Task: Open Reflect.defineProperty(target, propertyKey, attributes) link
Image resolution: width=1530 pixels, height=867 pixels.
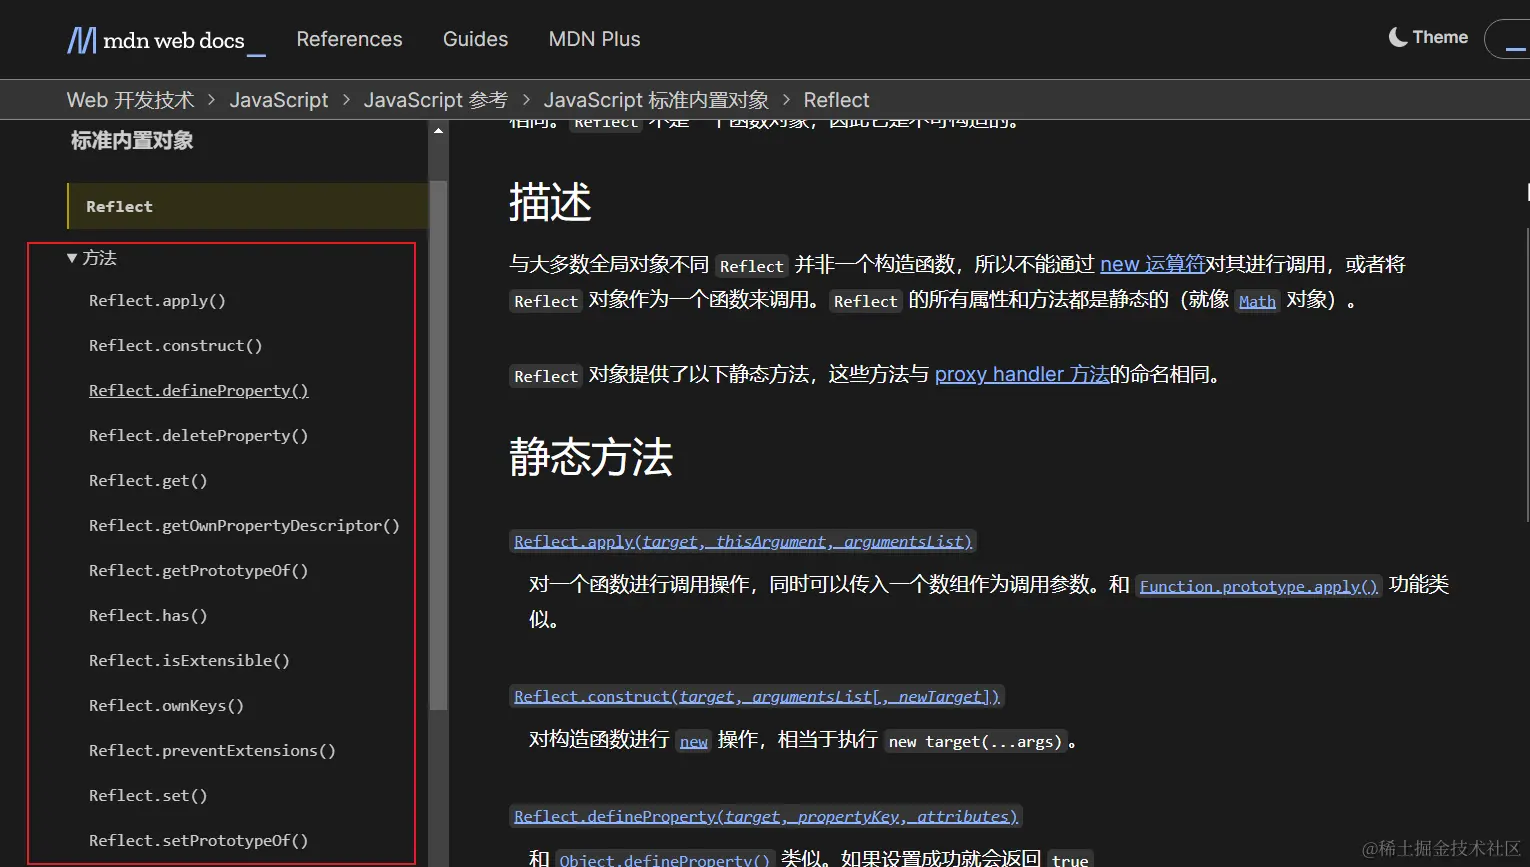Action: click(x=765, y=816)
